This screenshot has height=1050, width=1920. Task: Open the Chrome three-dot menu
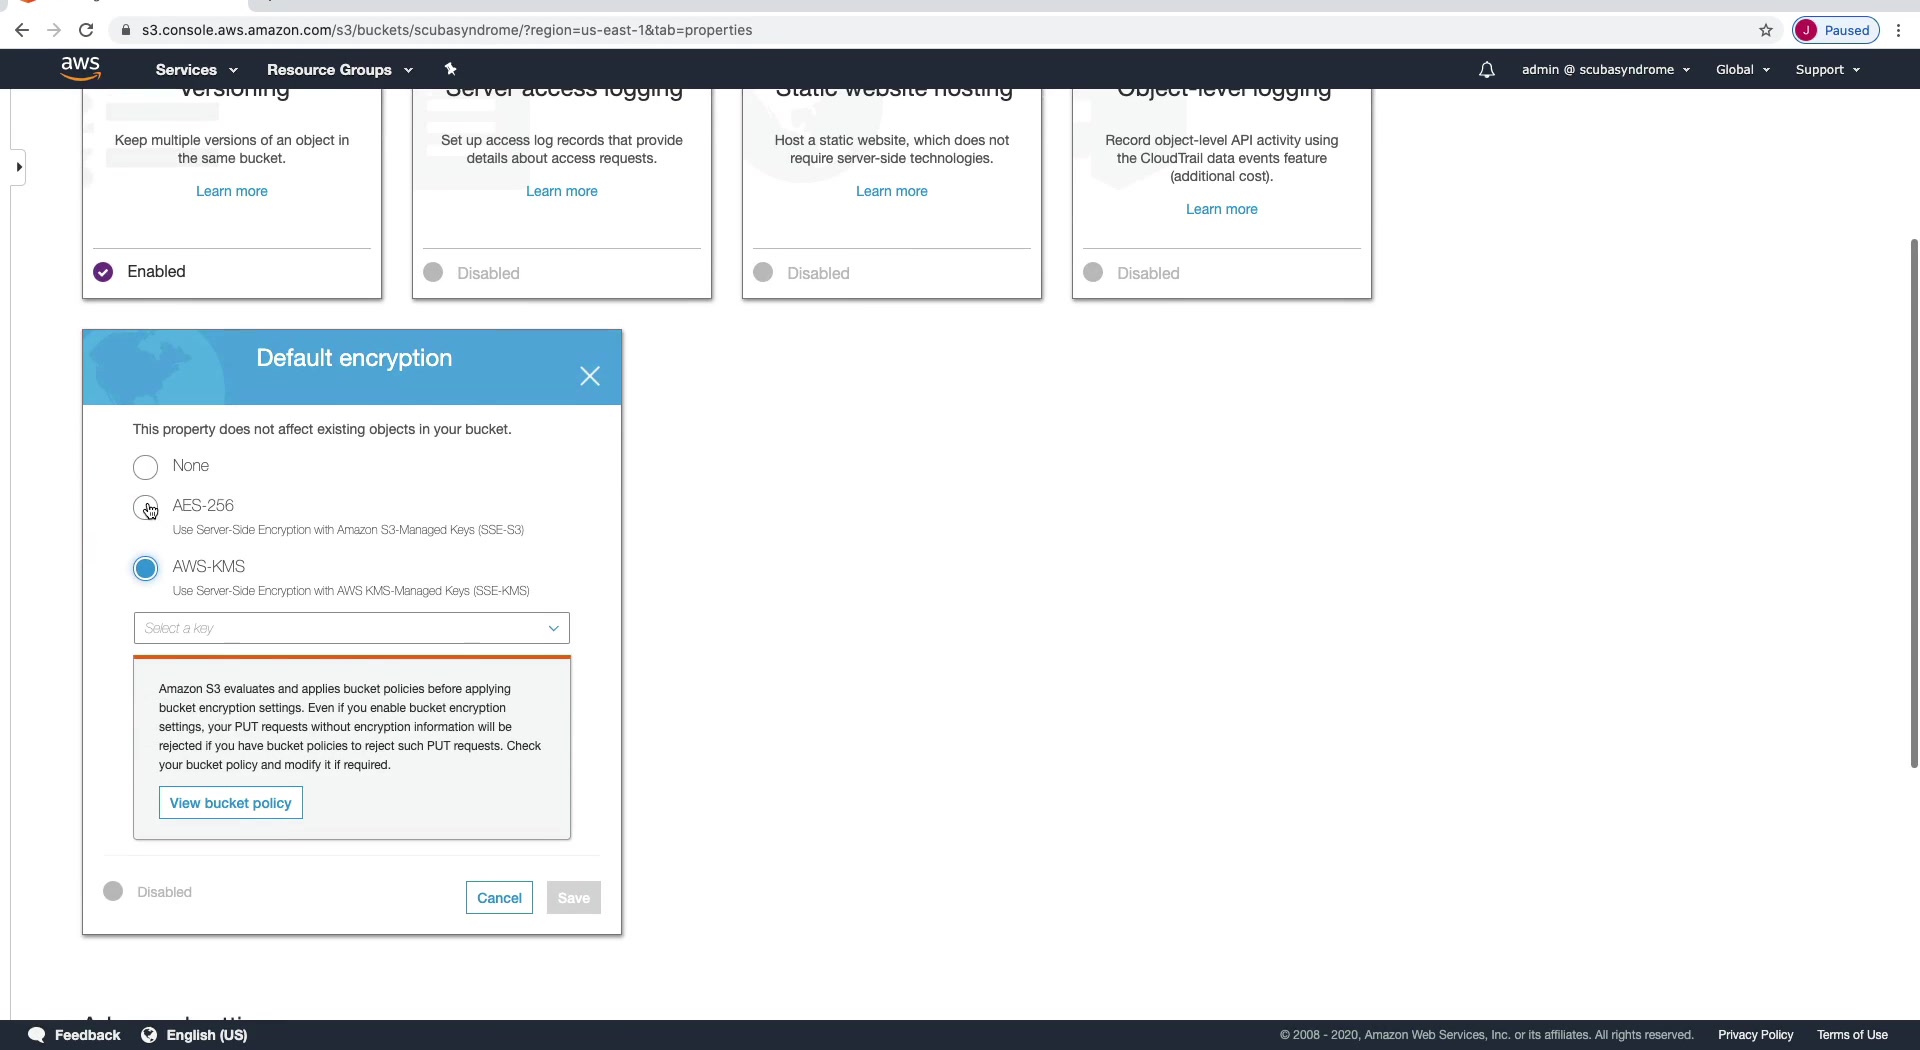(x=1898, y=30)
